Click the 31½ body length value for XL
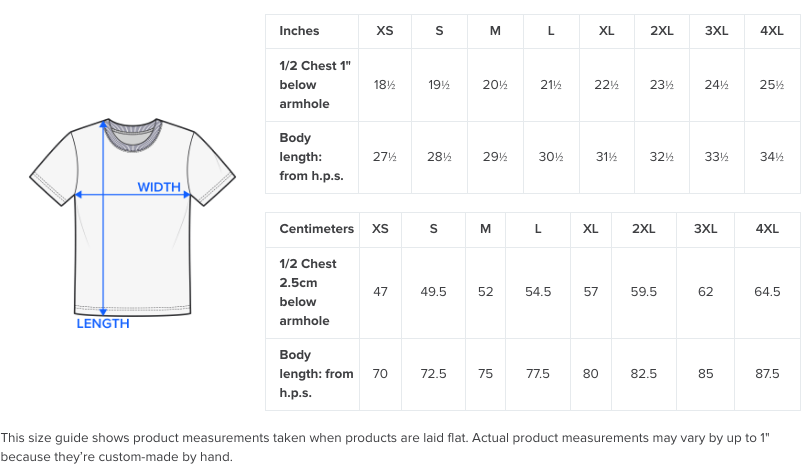 607,157
